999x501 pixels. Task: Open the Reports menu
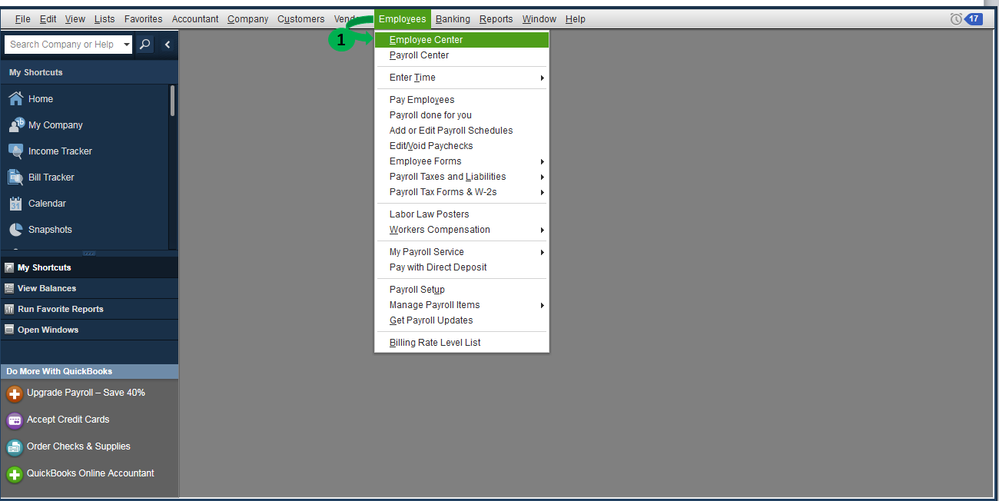click(x=496, y=19)
